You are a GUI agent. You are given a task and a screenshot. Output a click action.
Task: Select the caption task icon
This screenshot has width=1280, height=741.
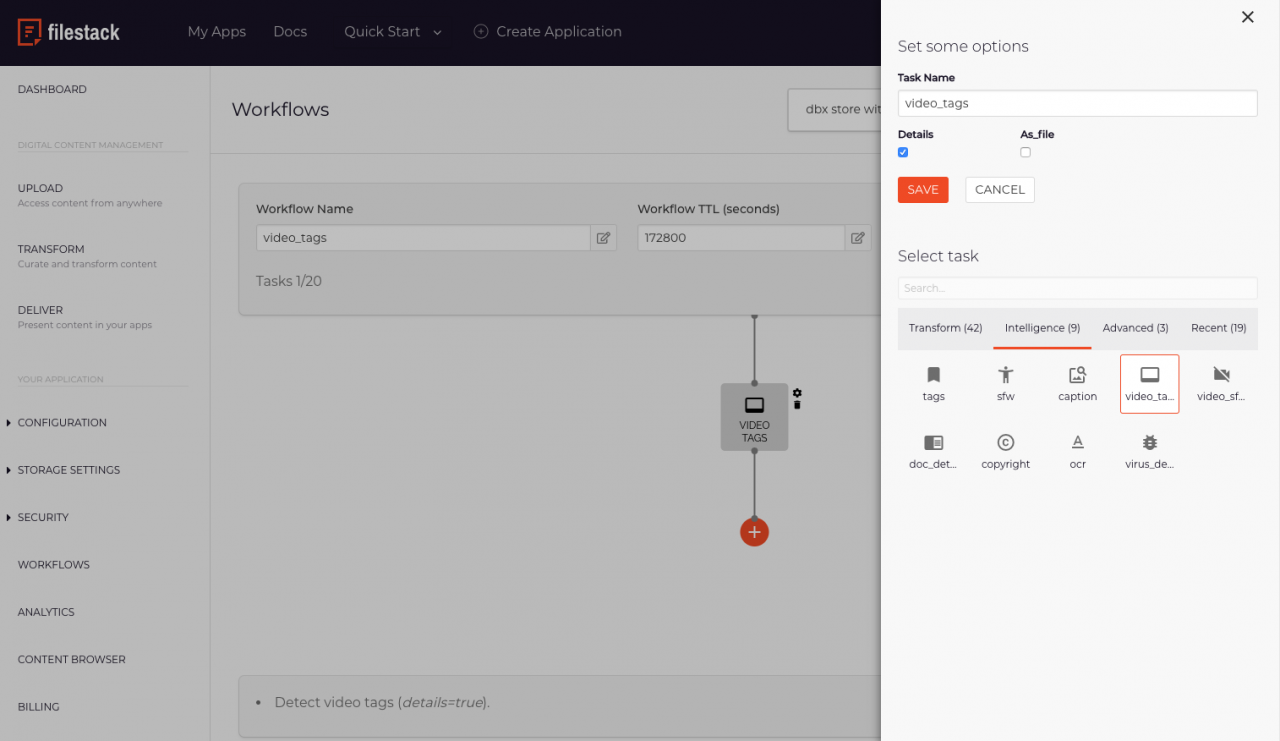(x=1077, y=383)
